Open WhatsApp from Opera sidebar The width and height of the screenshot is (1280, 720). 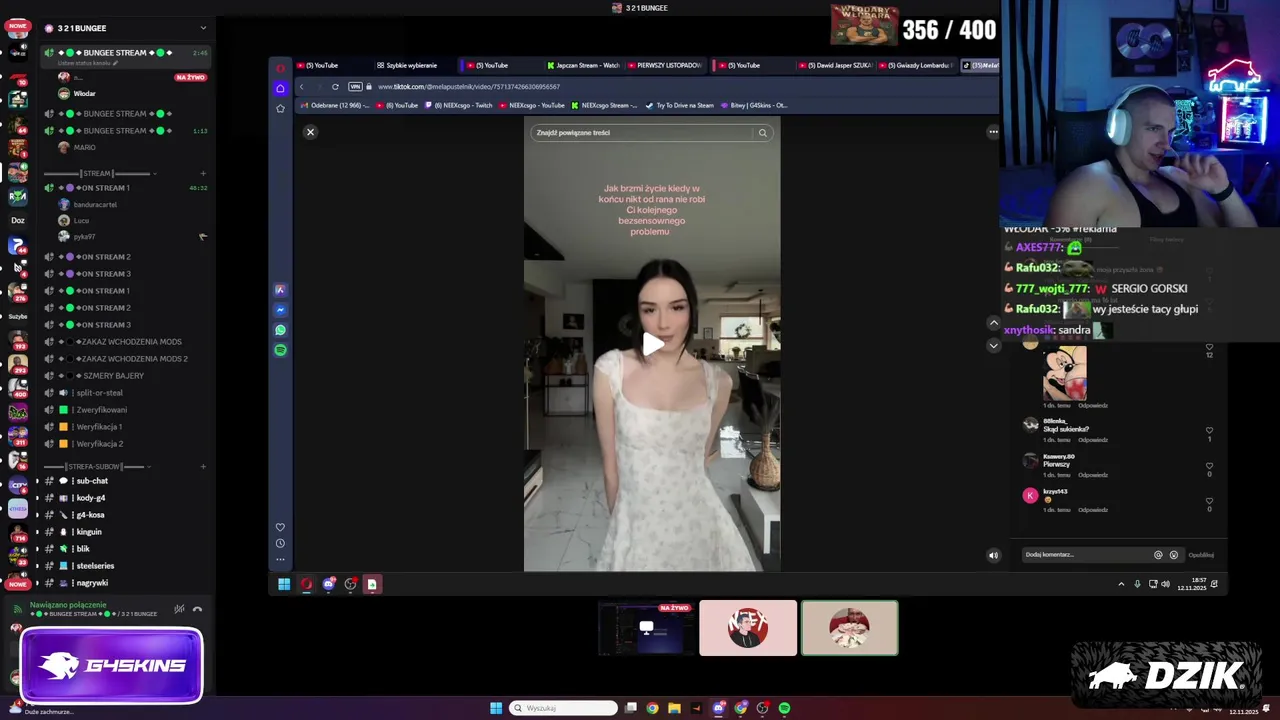[x=280, y=330]
